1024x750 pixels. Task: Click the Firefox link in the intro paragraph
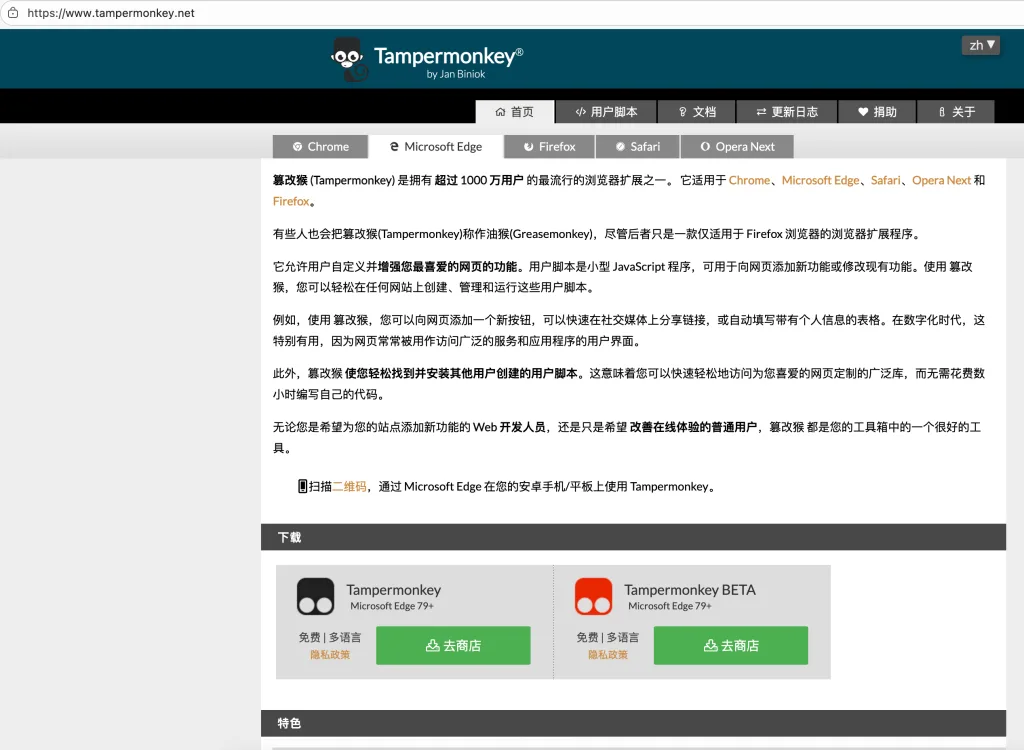[291, 200]
